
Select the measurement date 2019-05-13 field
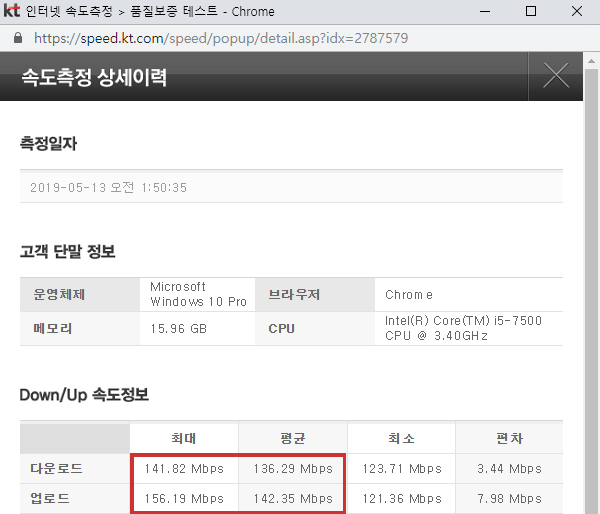pyautogui.click(x=291, y=188)
